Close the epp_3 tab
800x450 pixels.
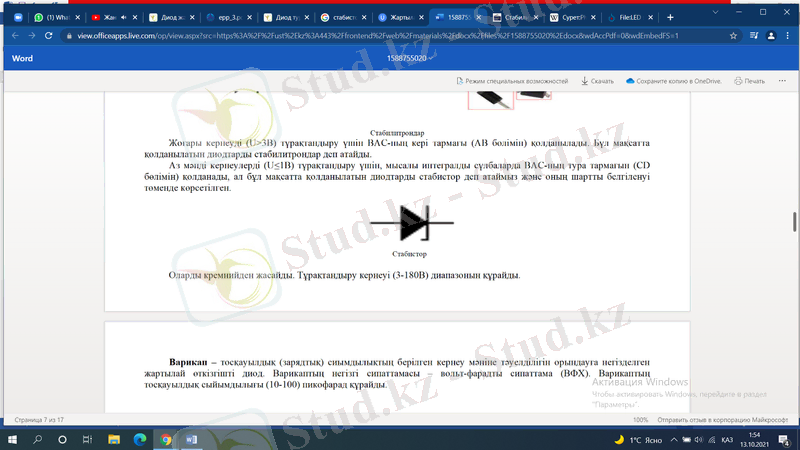click(x=249, y=17)
